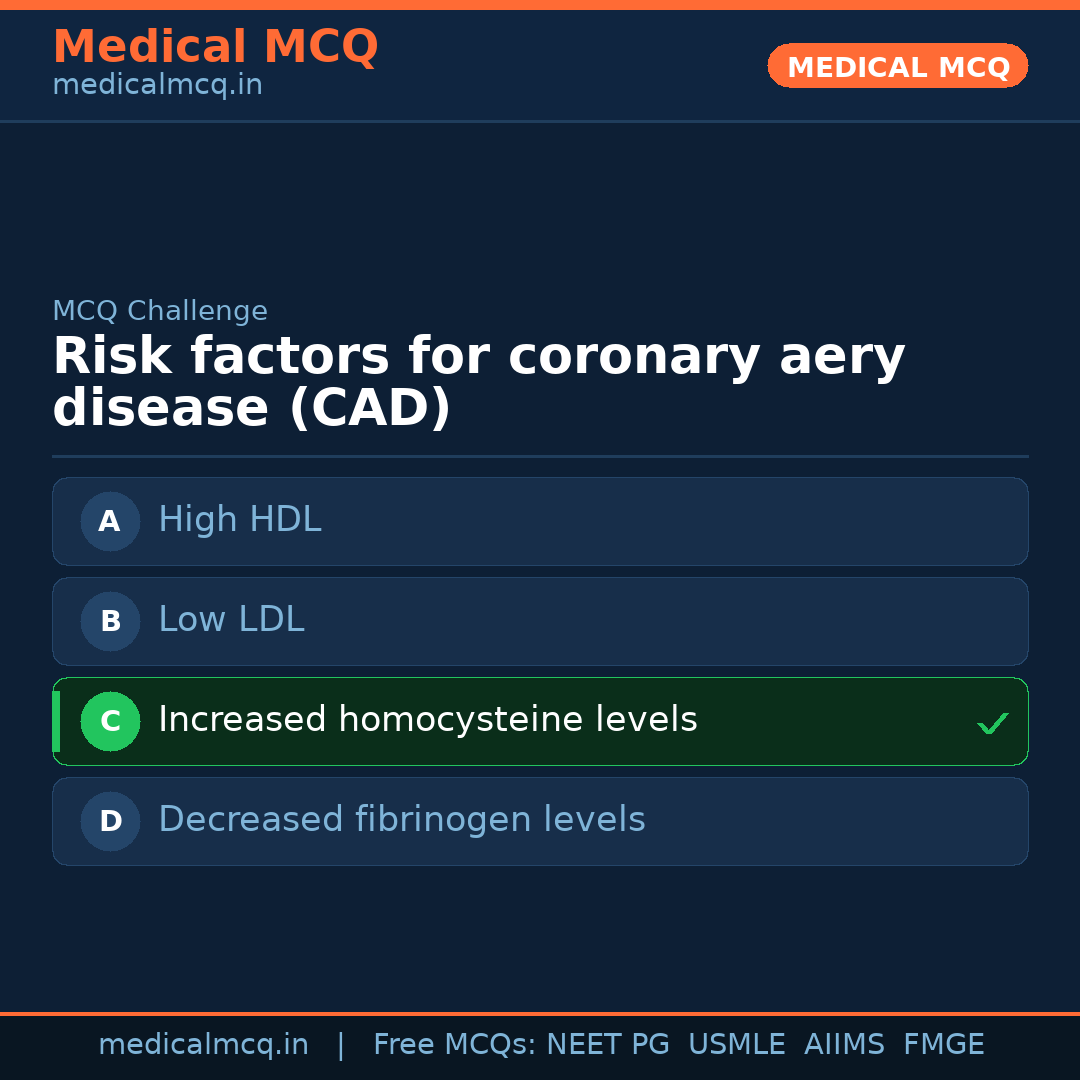This screenshot has height=1080, width=1080.
Task: Click the letter B circle badge
Action: click(110, 621)
